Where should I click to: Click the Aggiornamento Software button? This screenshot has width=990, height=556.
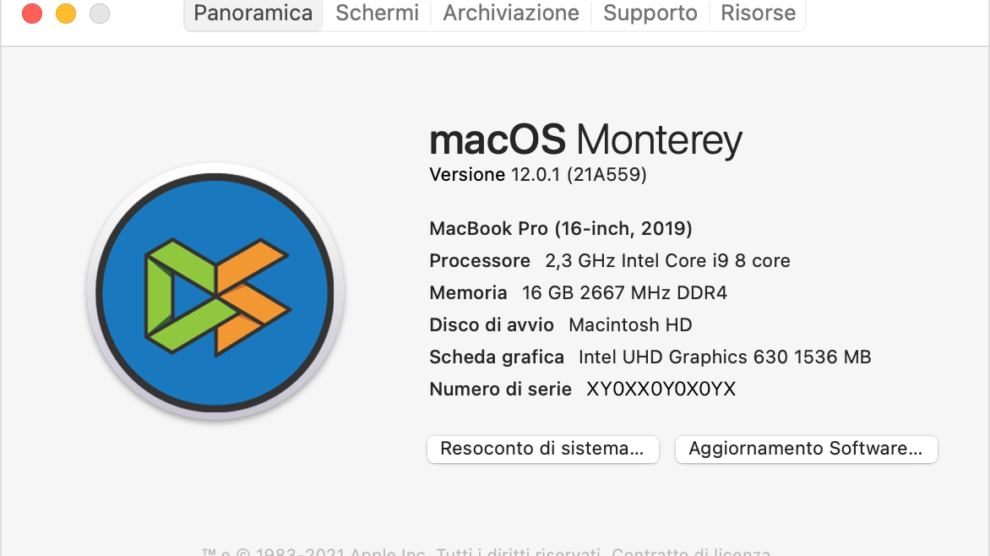[805, 449]
